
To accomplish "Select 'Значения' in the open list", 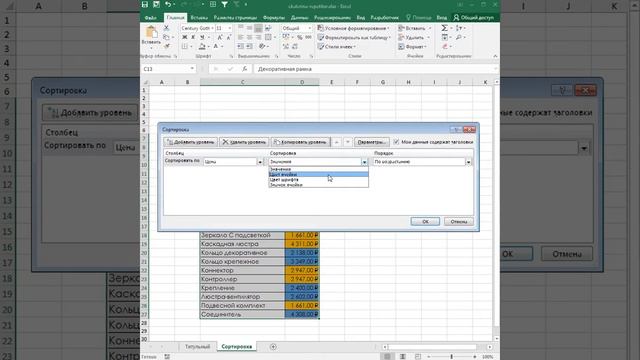I will coord(318,169).
